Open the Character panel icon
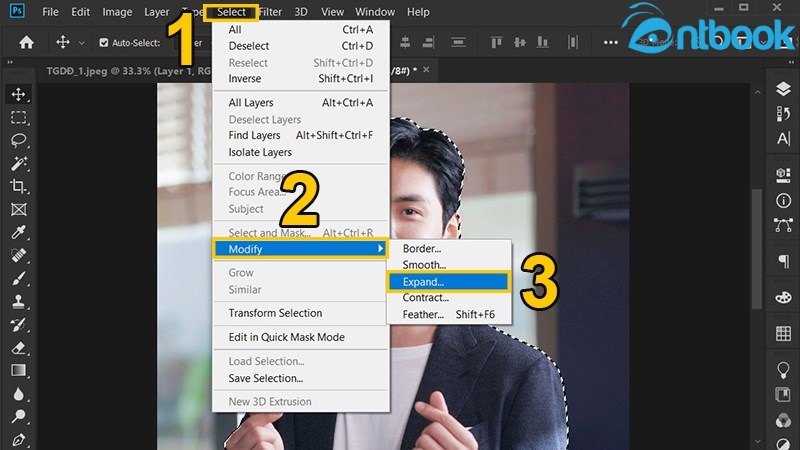Image resolution: width=800 pixels, height=450 pixels. (783, 138)
